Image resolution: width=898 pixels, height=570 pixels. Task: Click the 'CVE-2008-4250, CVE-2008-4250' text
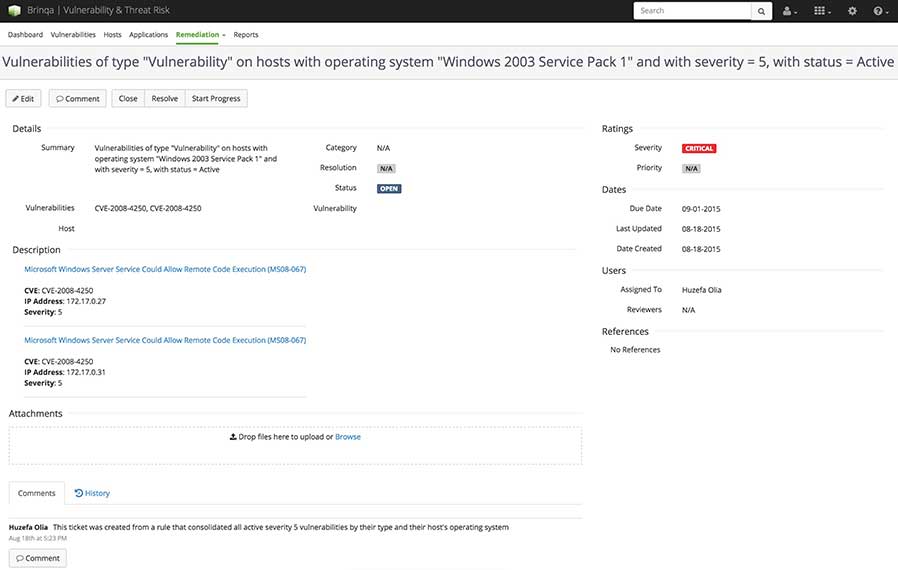[148, 209]
